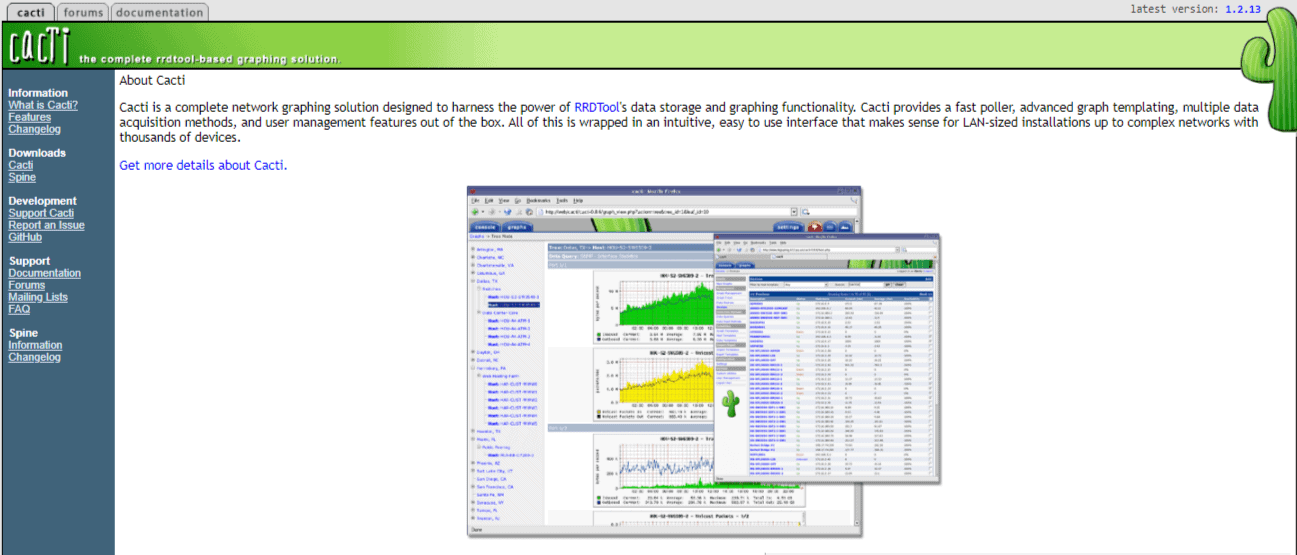Open the Mailing Lists link
The width and height of the screenshot is (1297, 555).
38,297
